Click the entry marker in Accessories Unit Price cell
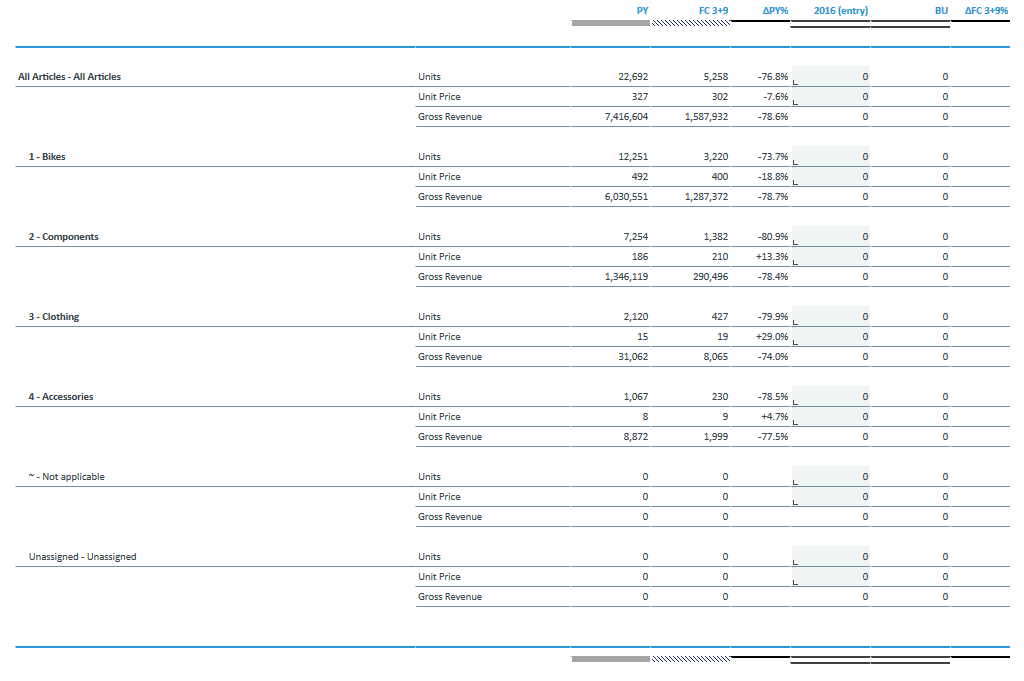 [x=795, y=420]
